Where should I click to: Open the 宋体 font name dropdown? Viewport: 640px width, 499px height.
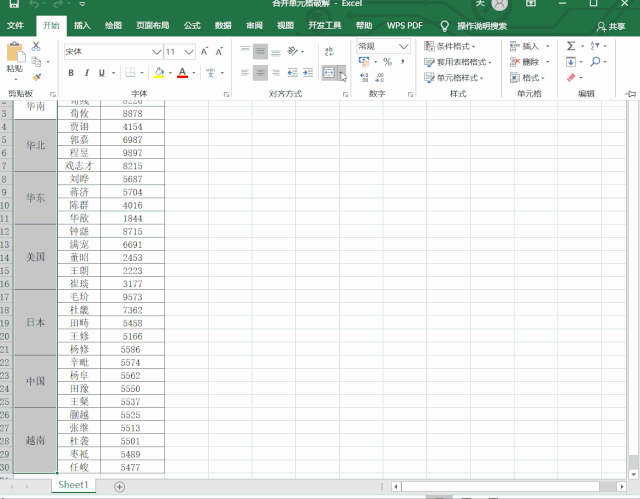(157, 52)
